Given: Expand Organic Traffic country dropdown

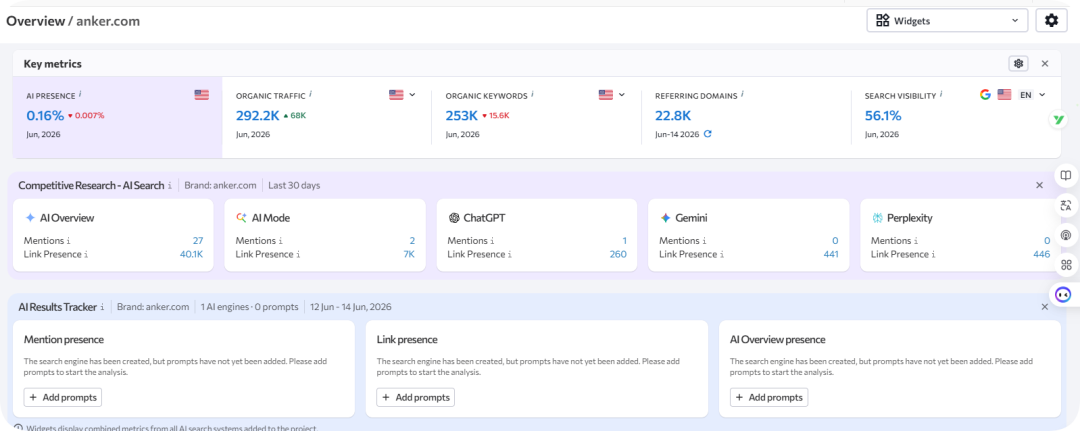Looking at the screenshot, I should 413,95.
